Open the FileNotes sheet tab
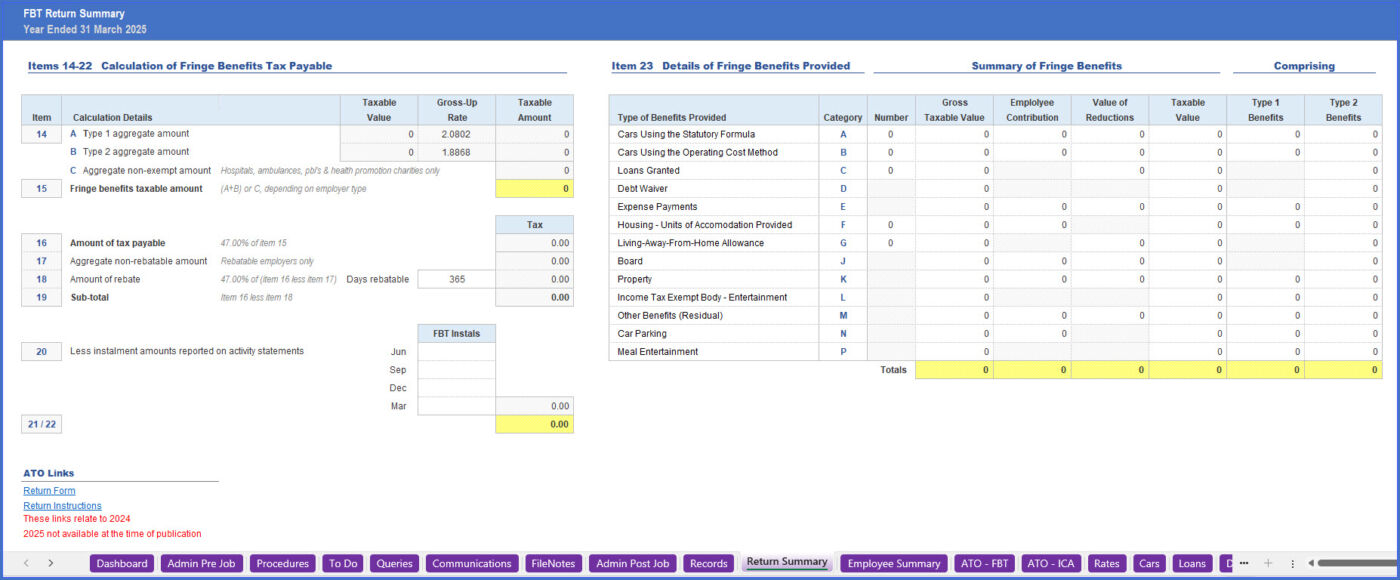The height and width of the screenshot is (580, 1400). pos(553,563)
